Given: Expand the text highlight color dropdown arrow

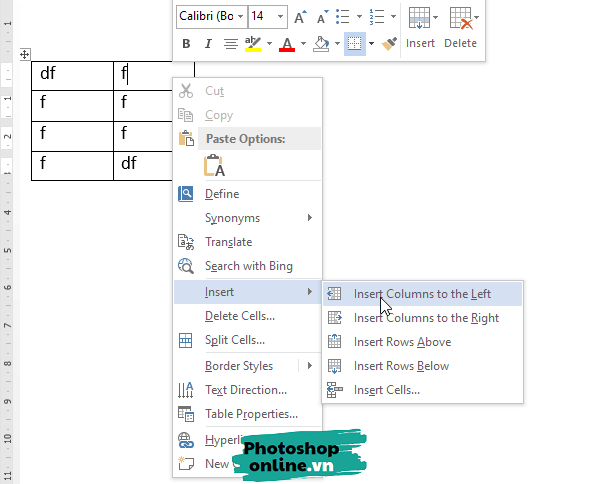Looking at the screenshot, I should pos(270,44).
